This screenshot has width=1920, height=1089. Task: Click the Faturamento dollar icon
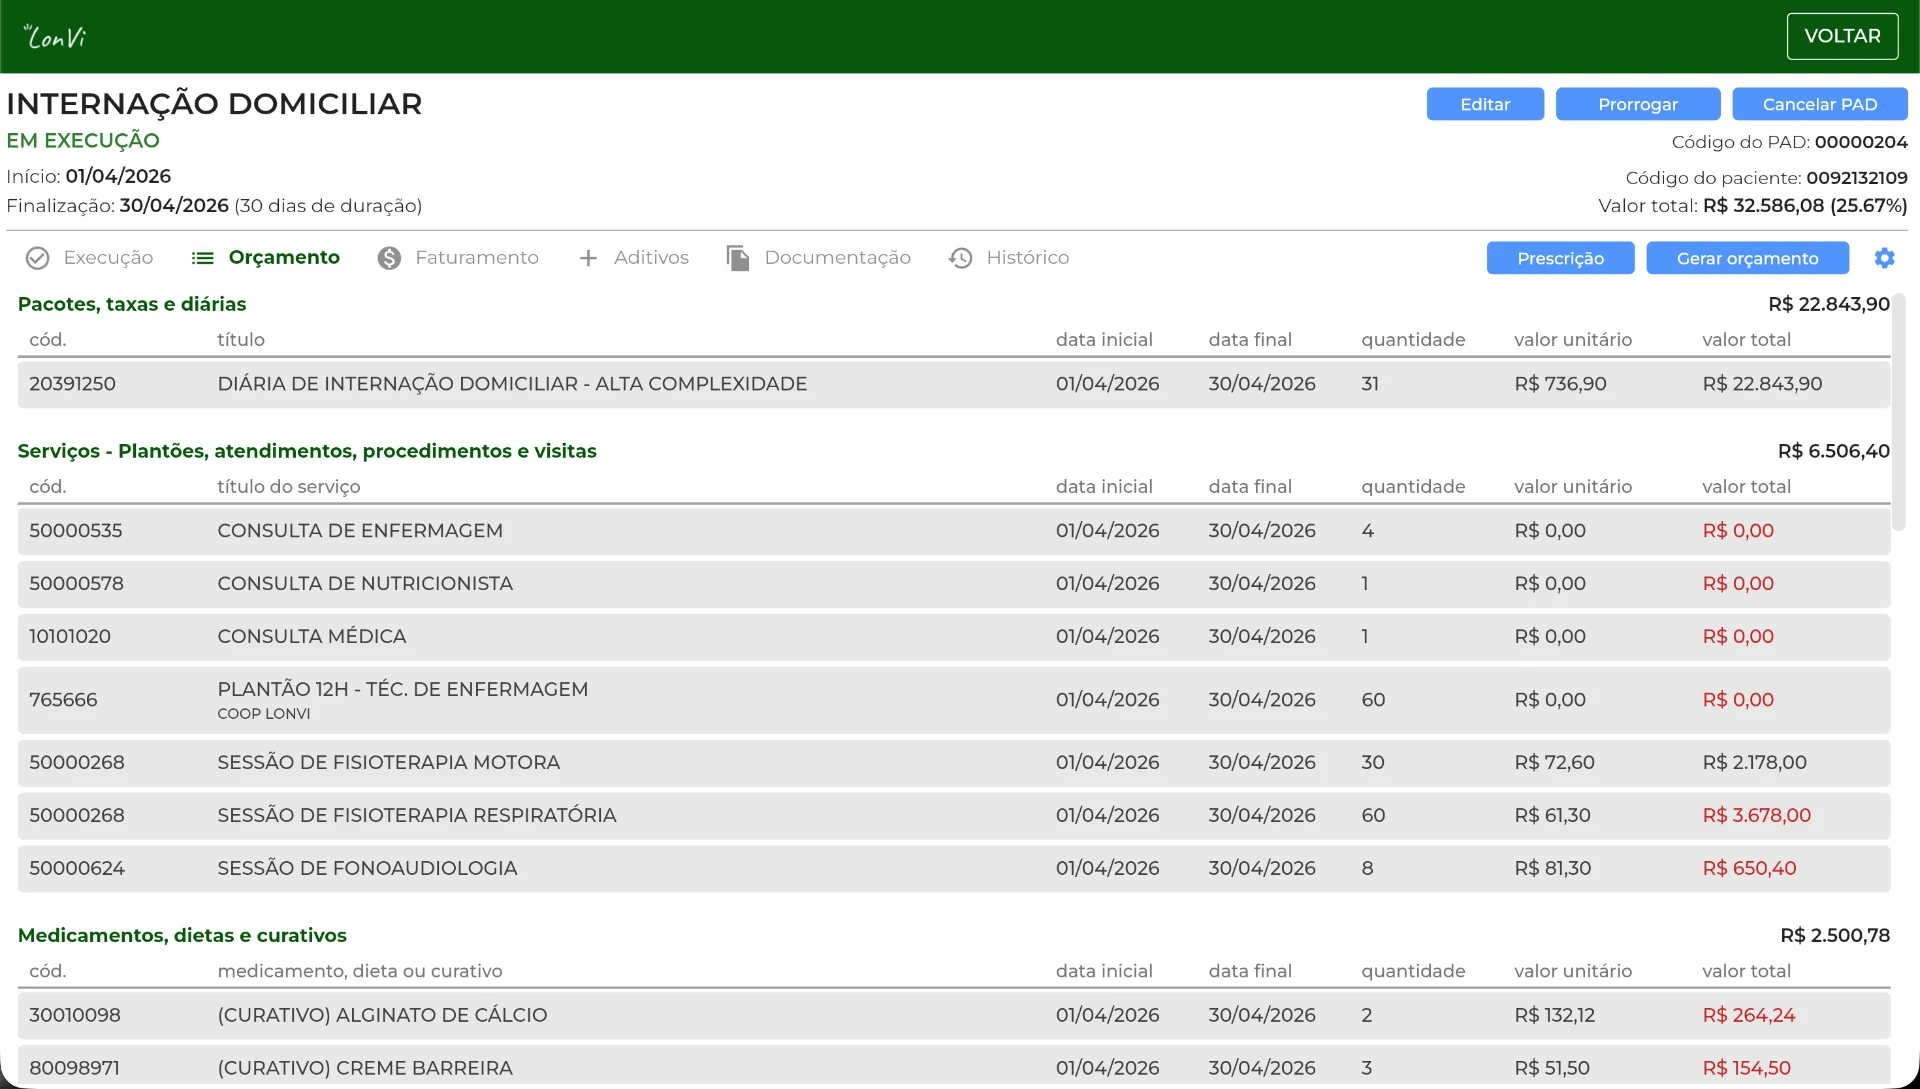coord(389,258)
